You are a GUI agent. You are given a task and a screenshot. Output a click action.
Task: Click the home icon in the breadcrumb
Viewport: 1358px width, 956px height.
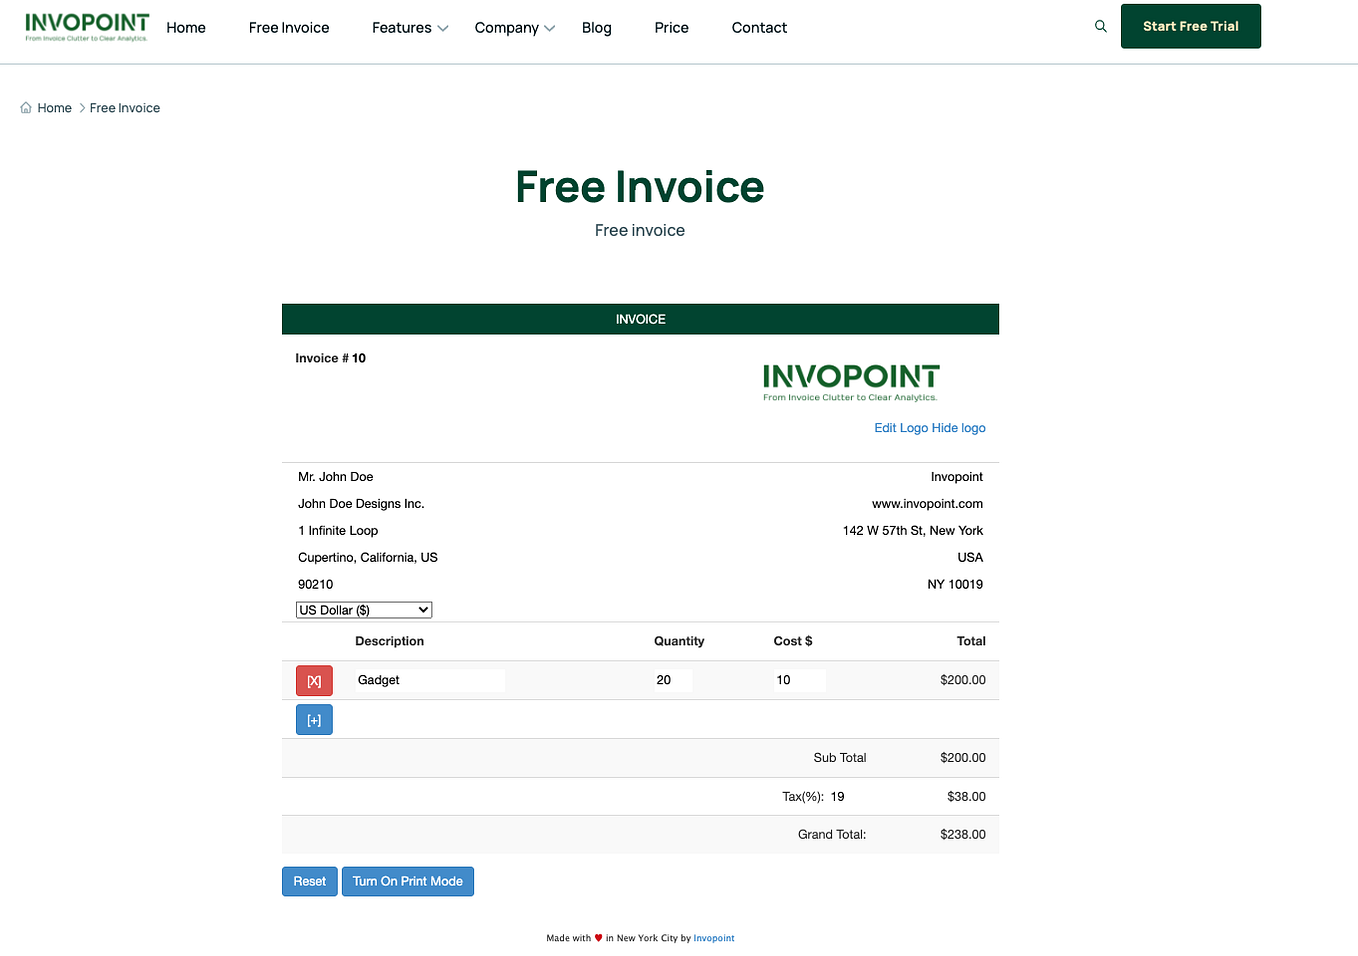point(24,107)
